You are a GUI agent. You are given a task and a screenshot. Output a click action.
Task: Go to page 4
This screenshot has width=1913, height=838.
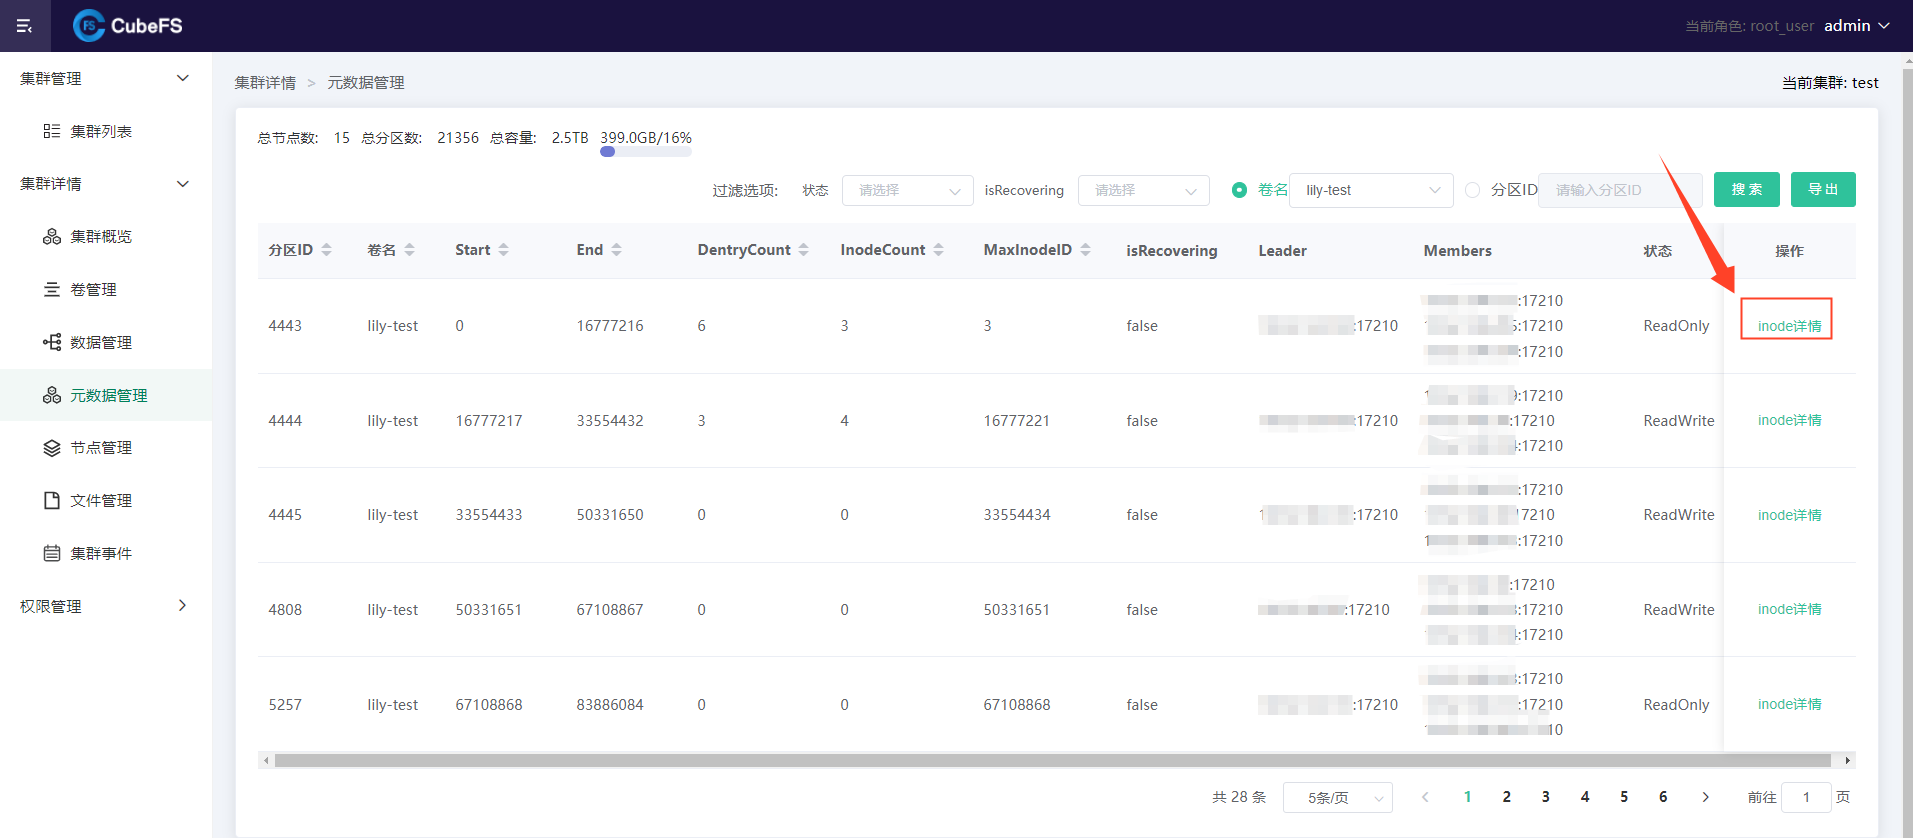1584,797
